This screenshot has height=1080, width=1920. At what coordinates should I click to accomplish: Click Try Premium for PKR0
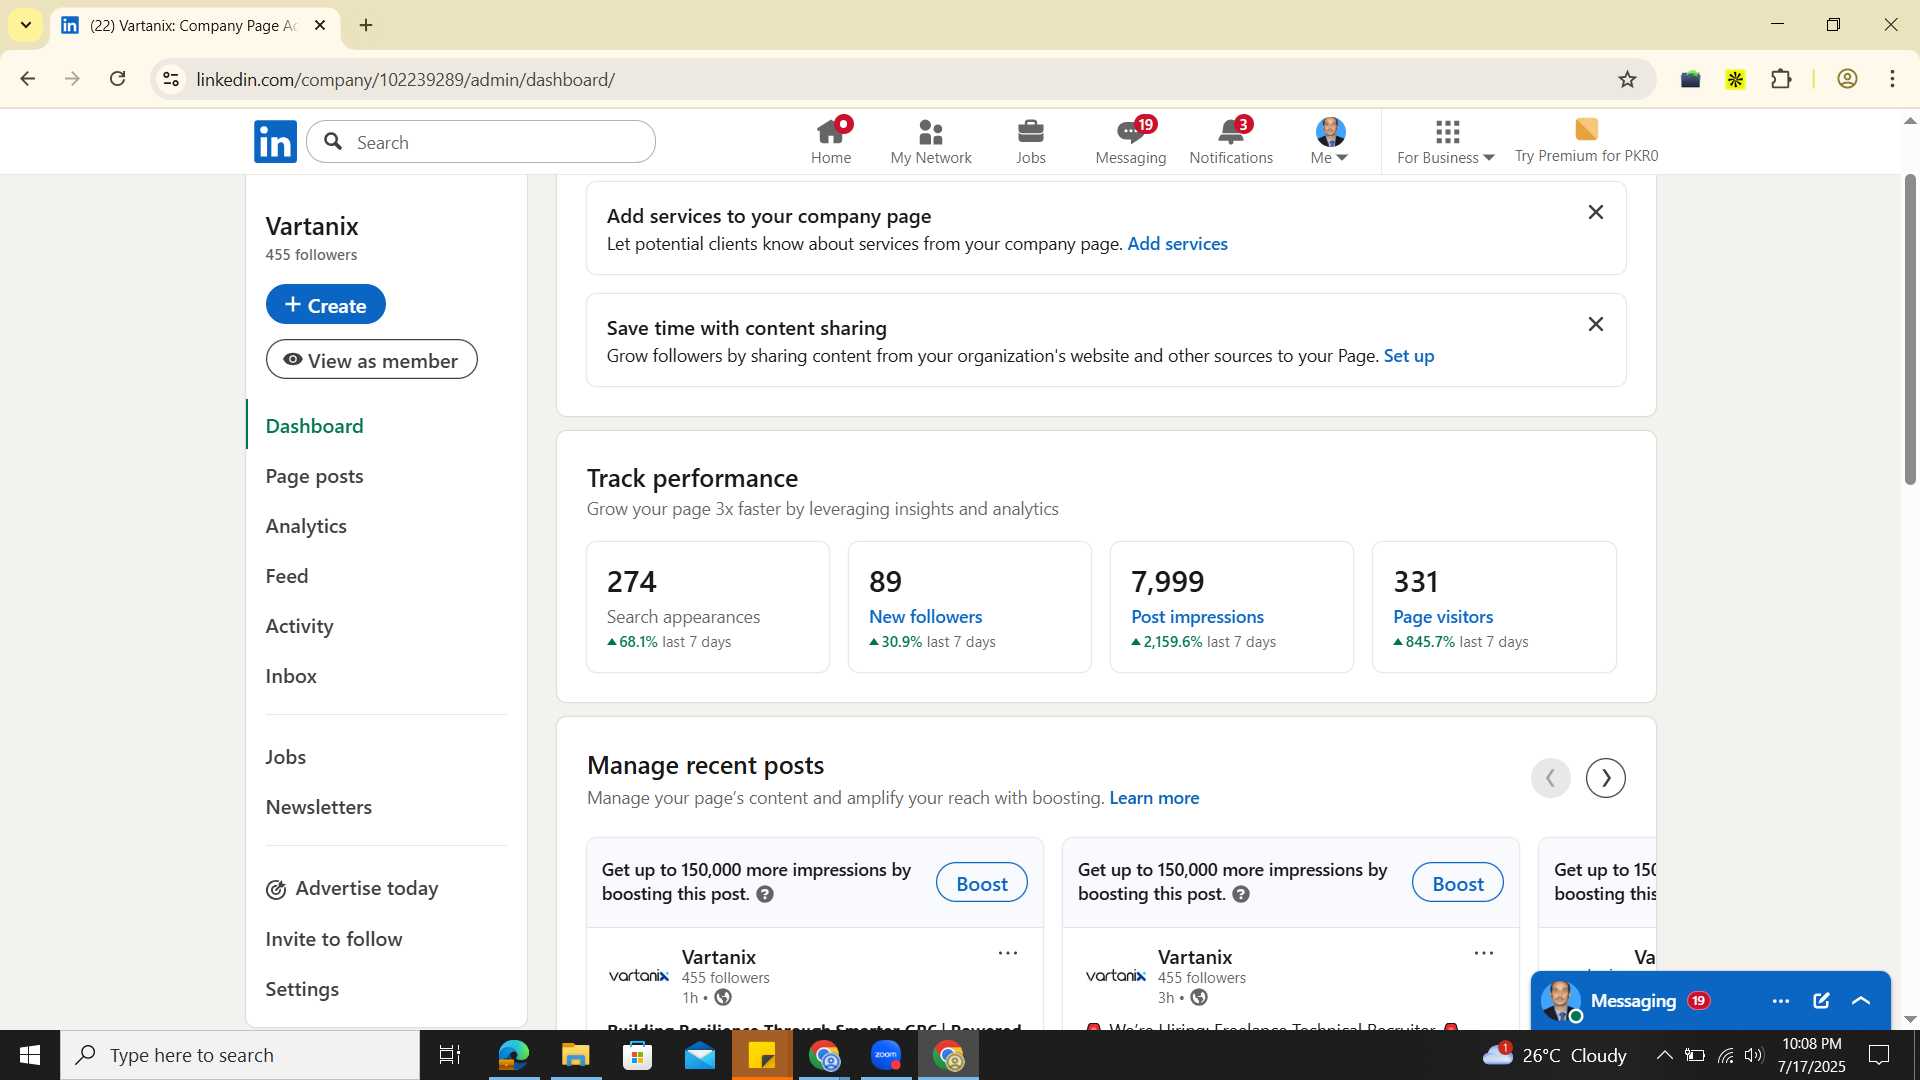click(1586, 141)
